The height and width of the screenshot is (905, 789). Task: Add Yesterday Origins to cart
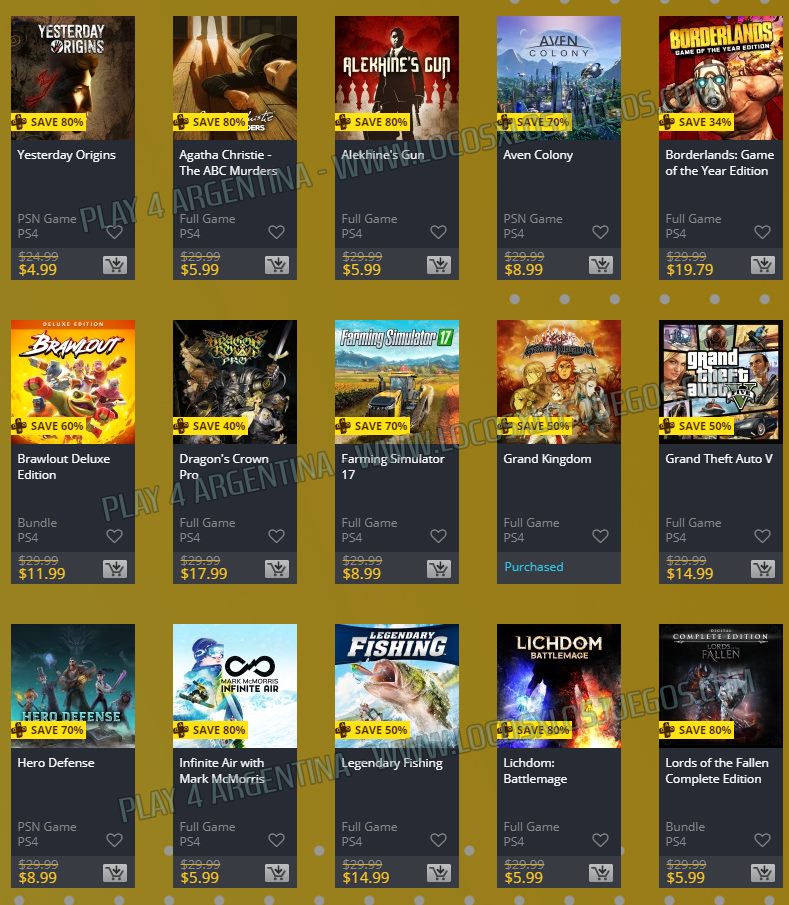click(x=115, y=265)
